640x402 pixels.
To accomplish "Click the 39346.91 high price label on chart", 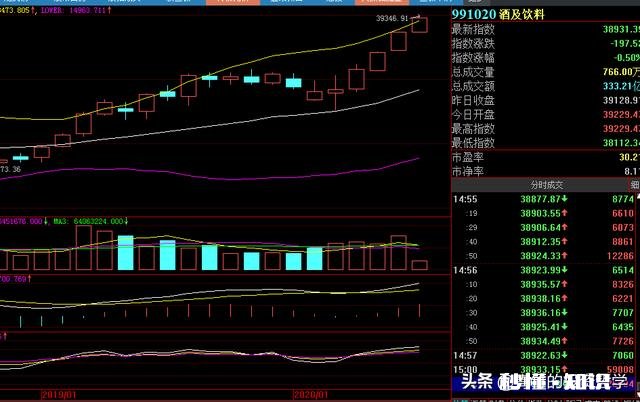I will [392, 18].
